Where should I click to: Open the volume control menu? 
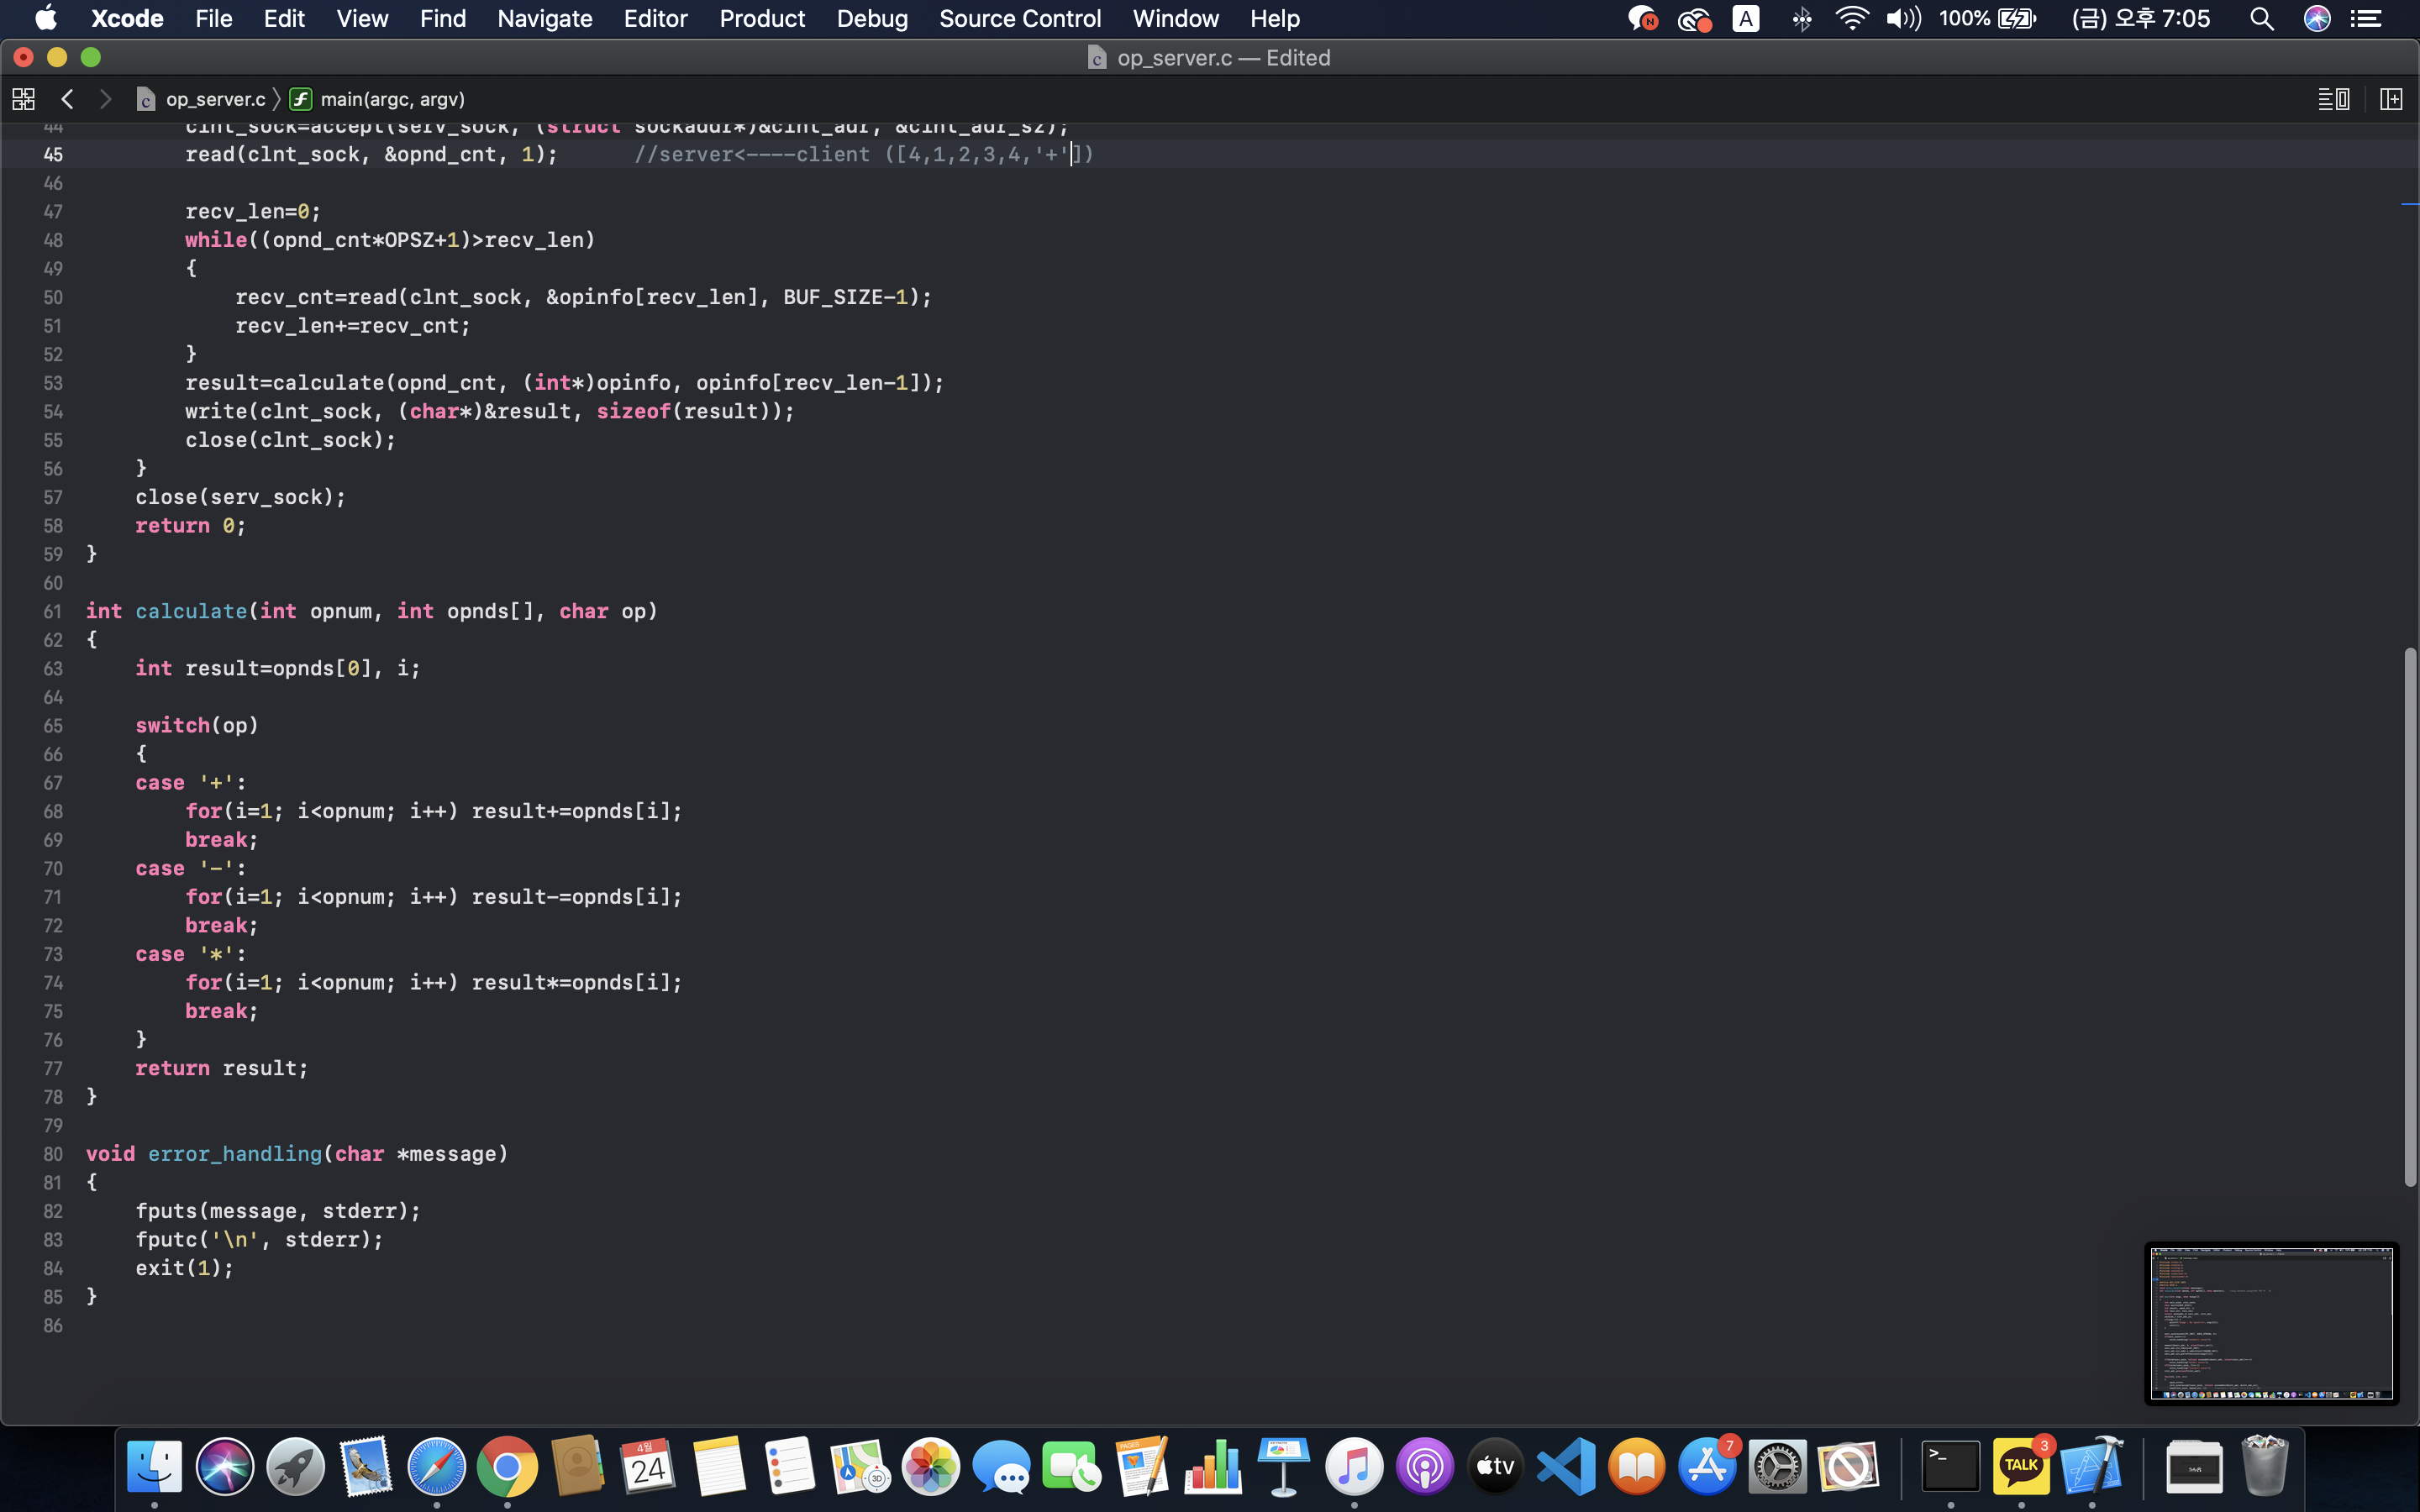1903,19
